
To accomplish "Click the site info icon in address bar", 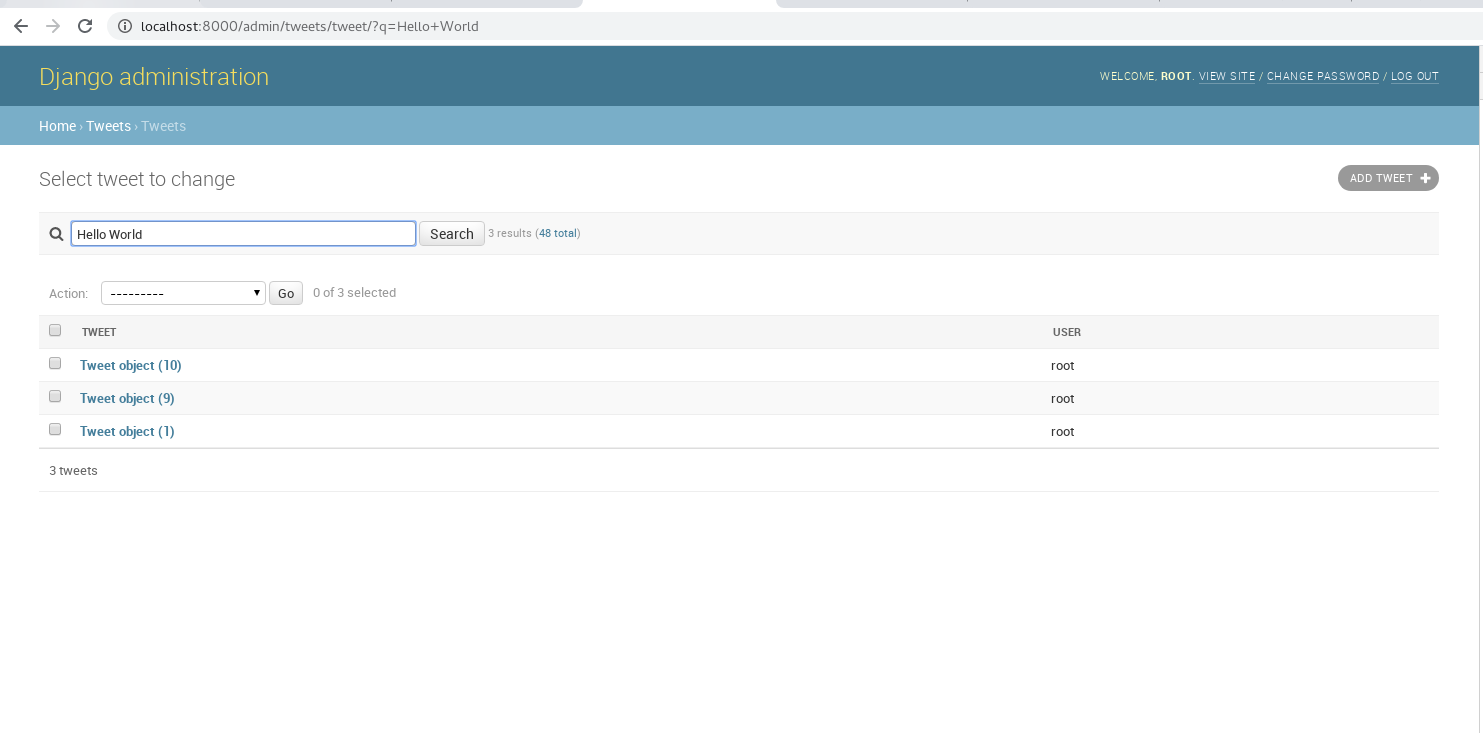I will pos(124,26).
